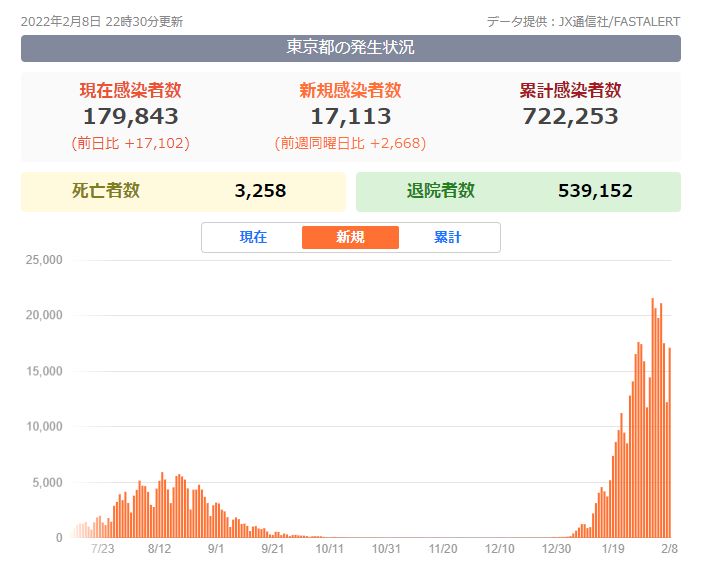The width and height of the screenshot is (709, 561).
Task: Click the 9/1 x-axis date label
Action: 216,549
